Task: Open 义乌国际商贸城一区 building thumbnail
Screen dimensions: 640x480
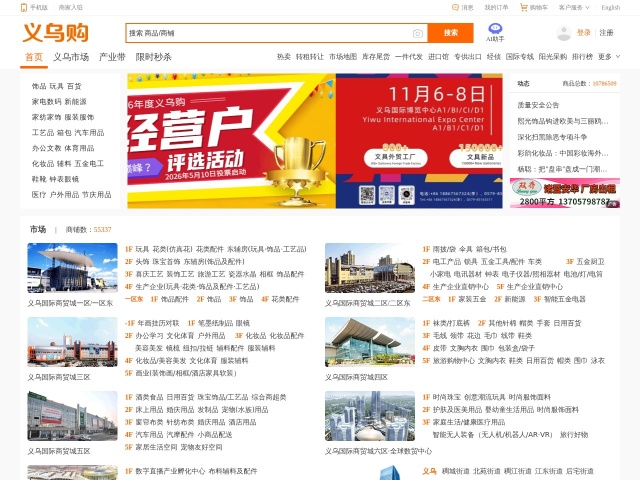Action: (72, 268)
